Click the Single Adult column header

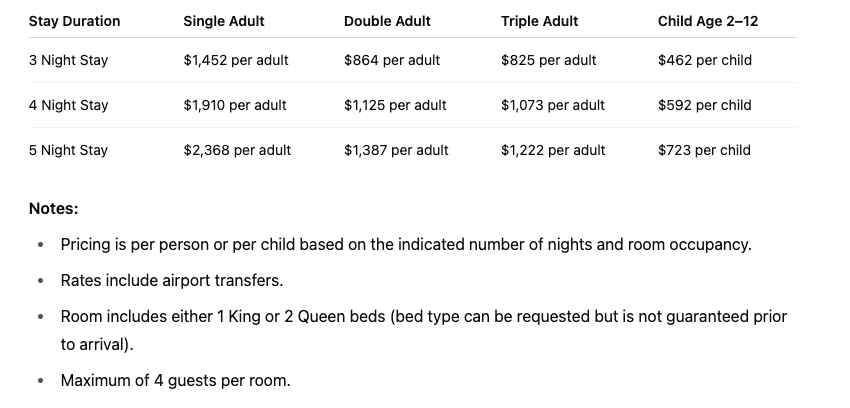pos(224,21)
